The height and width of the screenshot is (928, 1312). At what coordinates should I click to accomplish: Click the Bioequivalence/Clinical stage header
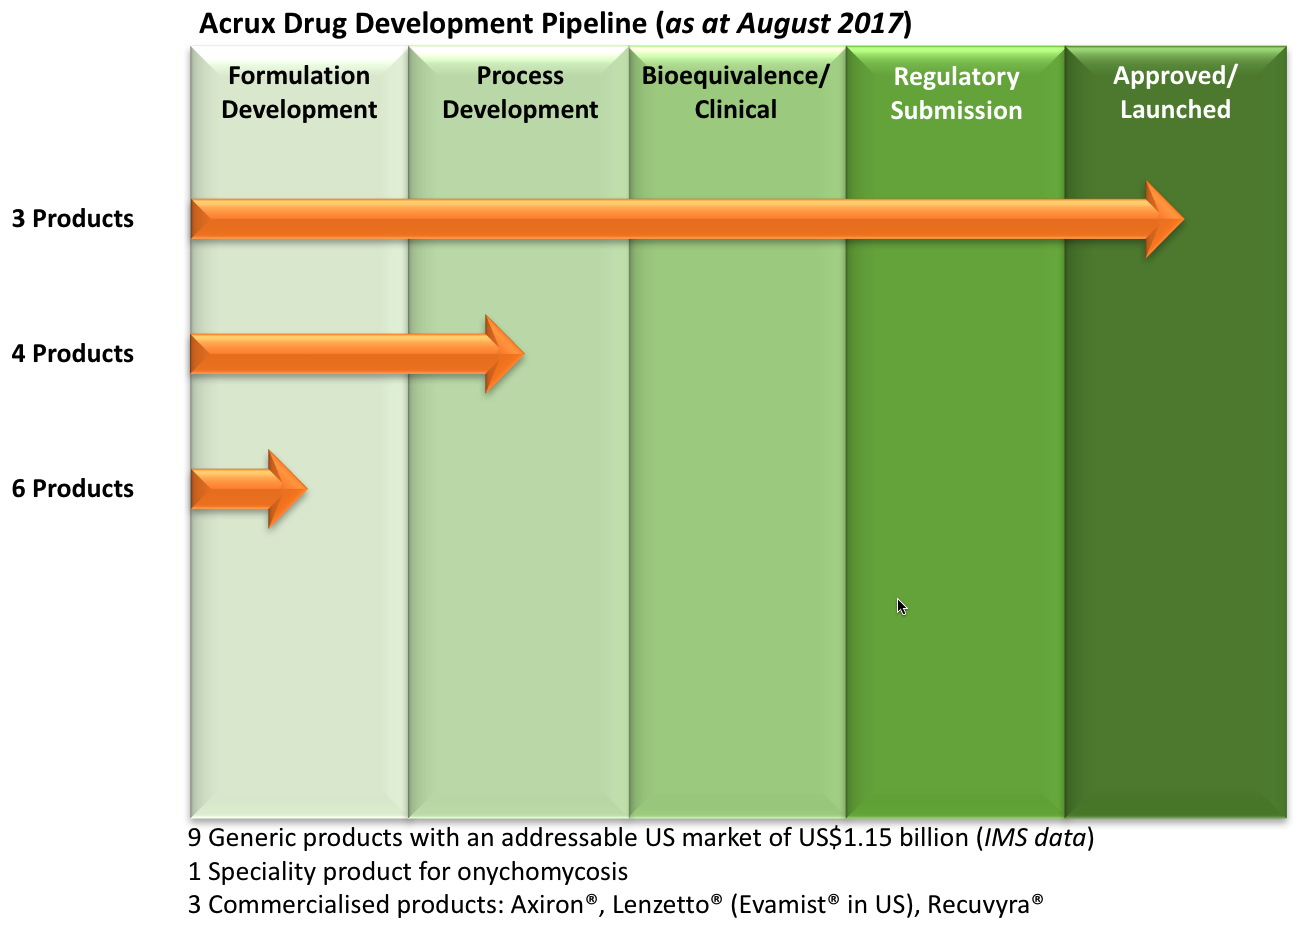[736, 92]
